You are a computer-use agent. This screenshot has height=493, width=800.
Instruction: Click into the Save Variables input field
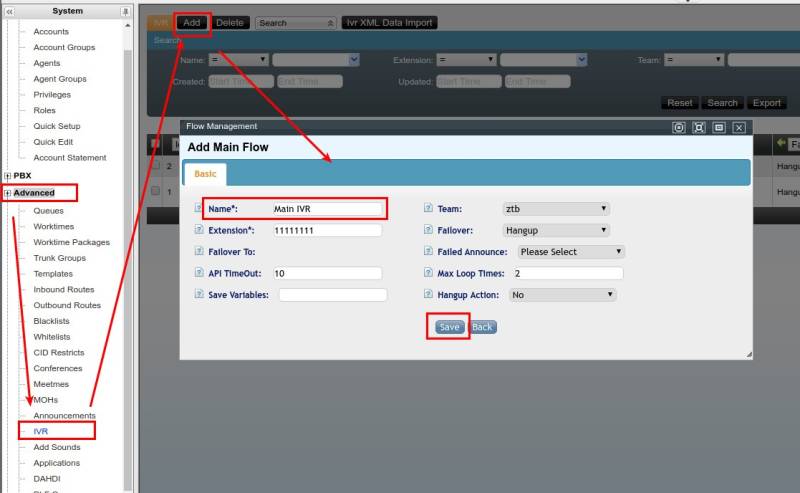click(x=332, y=295)
